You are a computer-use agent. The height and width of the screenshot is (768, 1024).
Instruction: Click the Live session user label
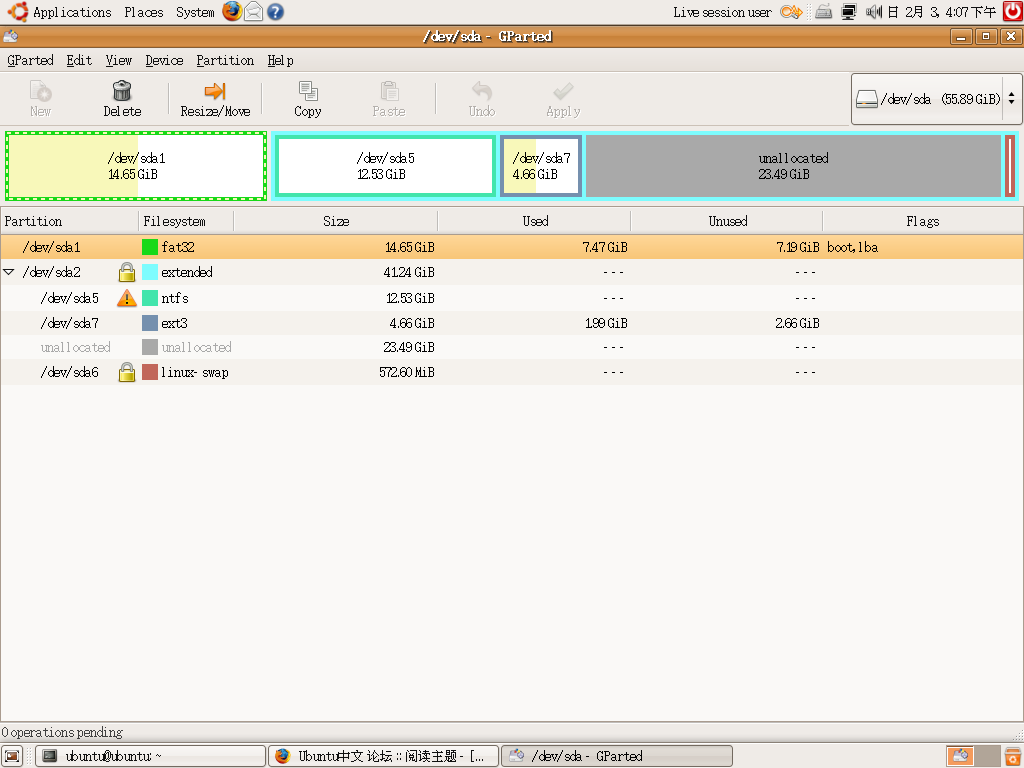(x=722, y=12)
